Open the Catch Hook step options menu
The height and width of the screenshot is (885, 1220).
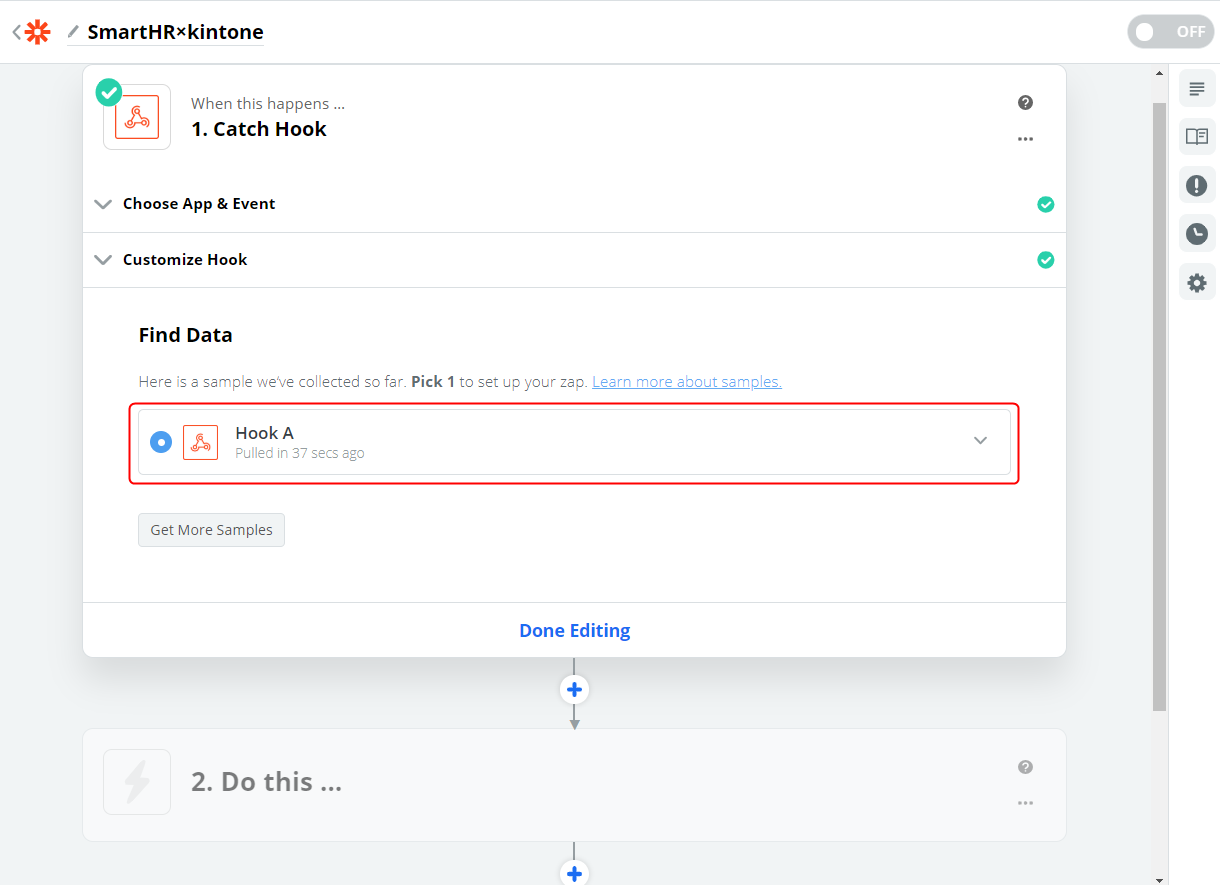tap(1025, 139)
